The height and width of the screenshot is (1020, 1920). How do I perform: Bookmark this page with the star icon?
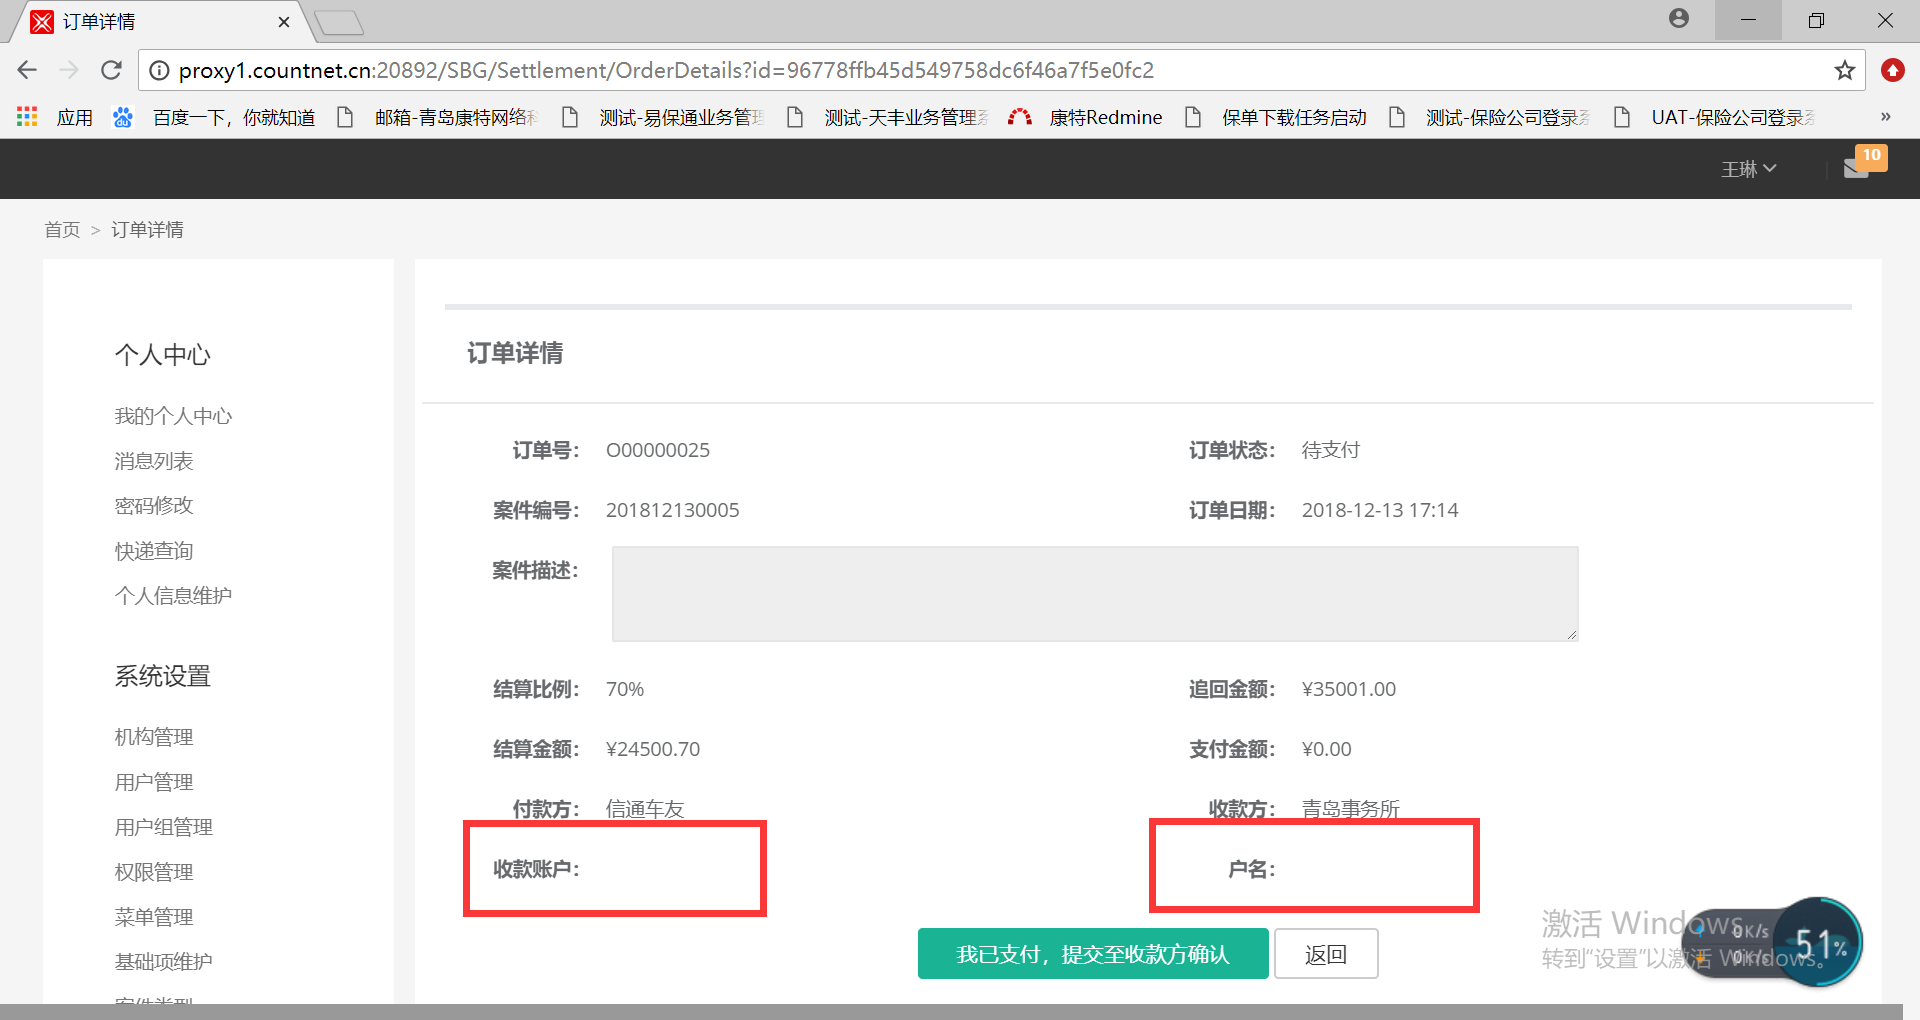pyautogui.click(x=1845, y=70)
